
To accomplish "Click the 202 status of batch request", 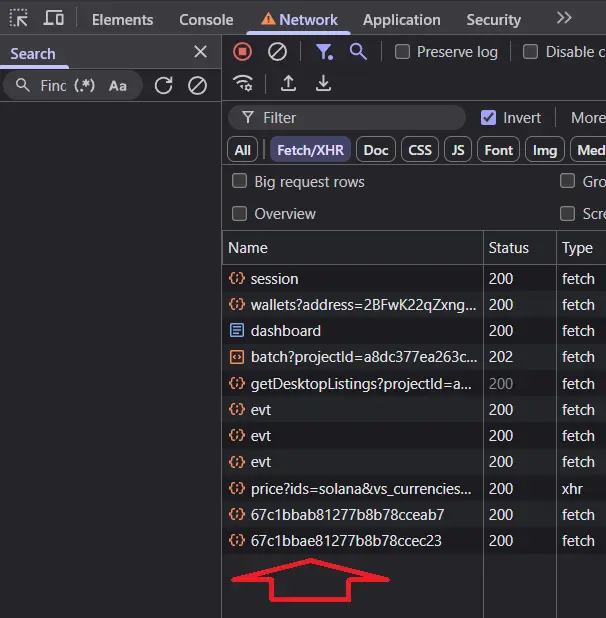I will (x=501, y=357).
